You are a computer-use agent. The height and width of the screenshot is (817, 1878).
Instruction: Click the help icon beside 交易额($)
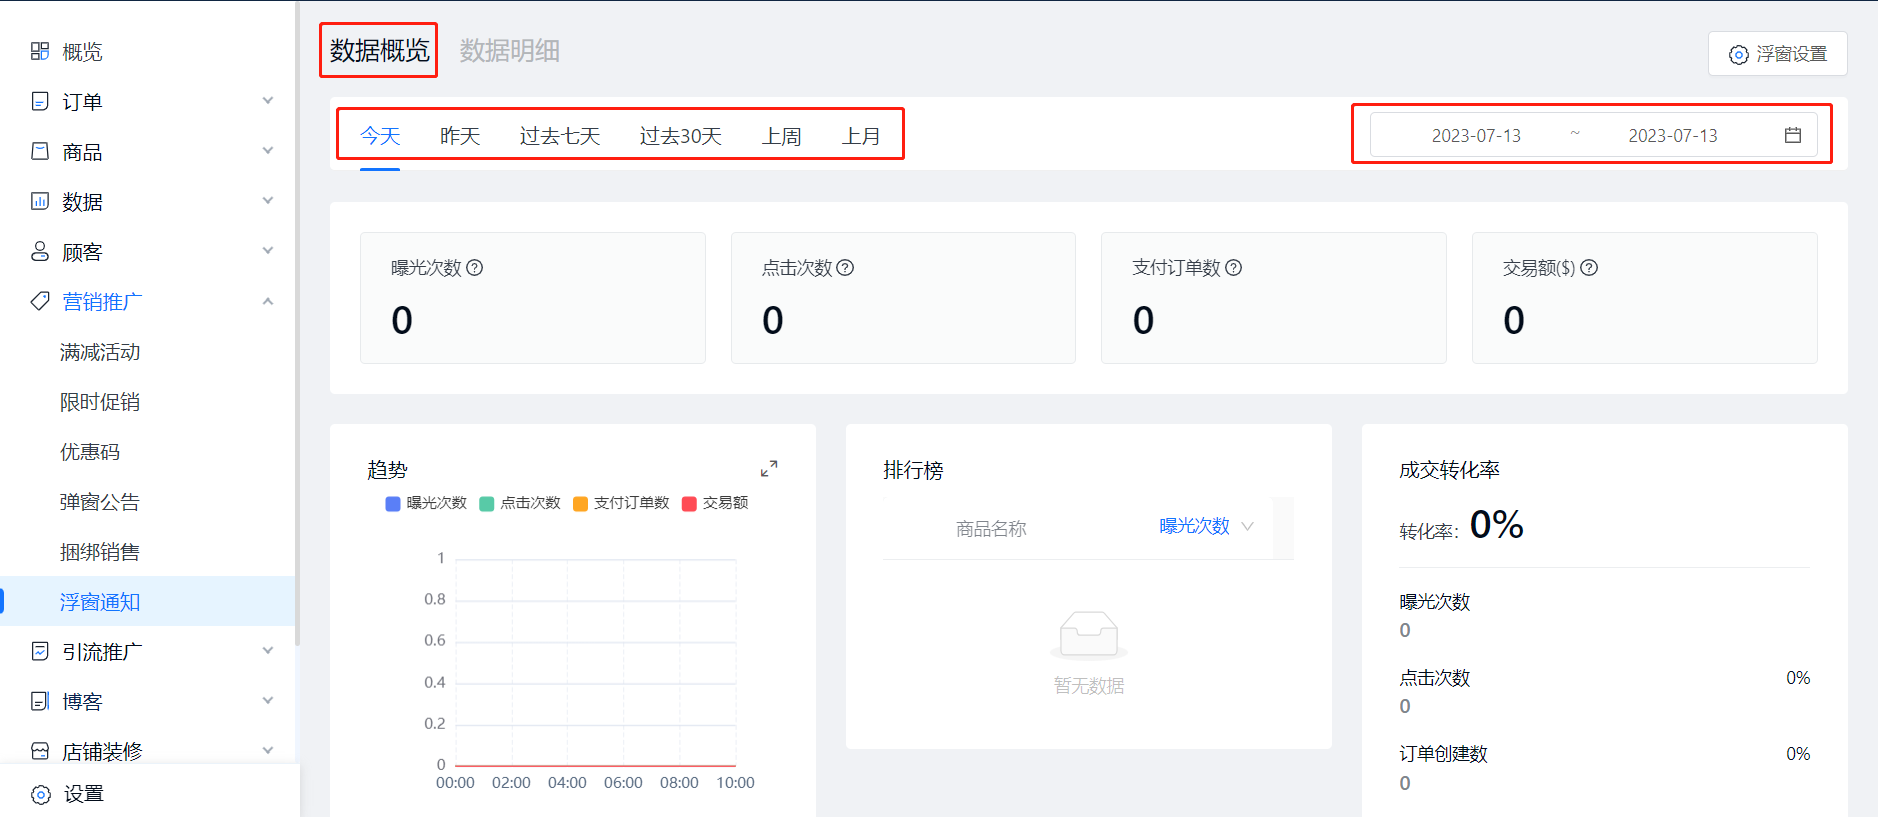coord(1589,268)
